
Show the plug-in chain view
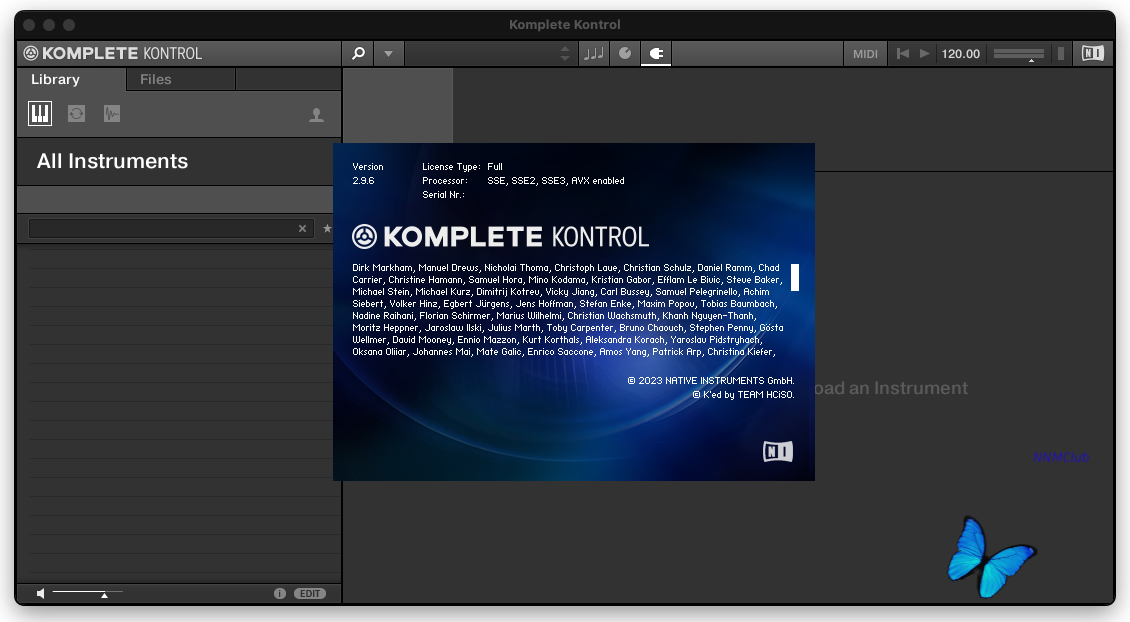[x=656, y=53]
